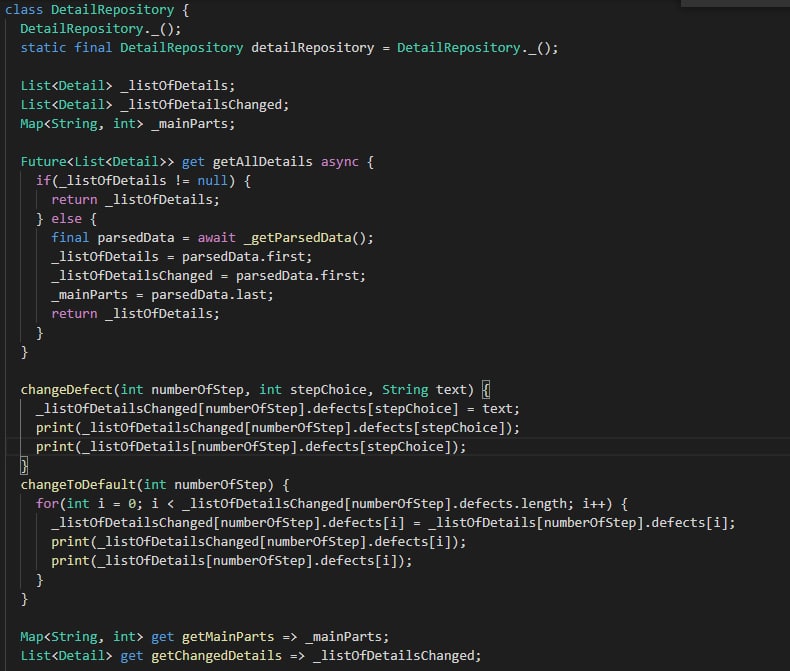Click the changeToDefault method name

point(78,485)
